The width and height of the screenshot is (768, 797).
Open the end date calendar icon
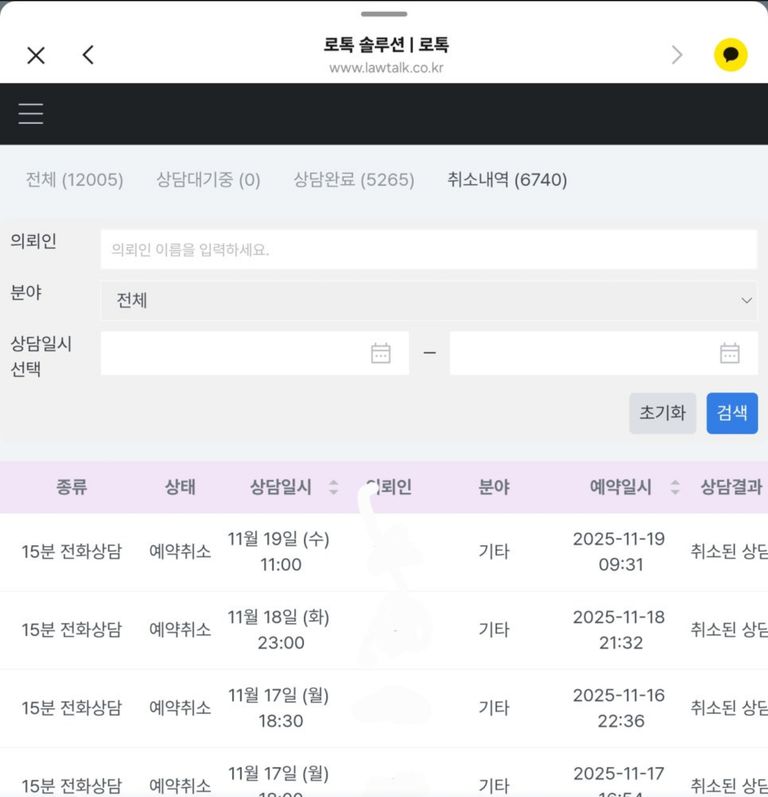(x=730, y=353)
